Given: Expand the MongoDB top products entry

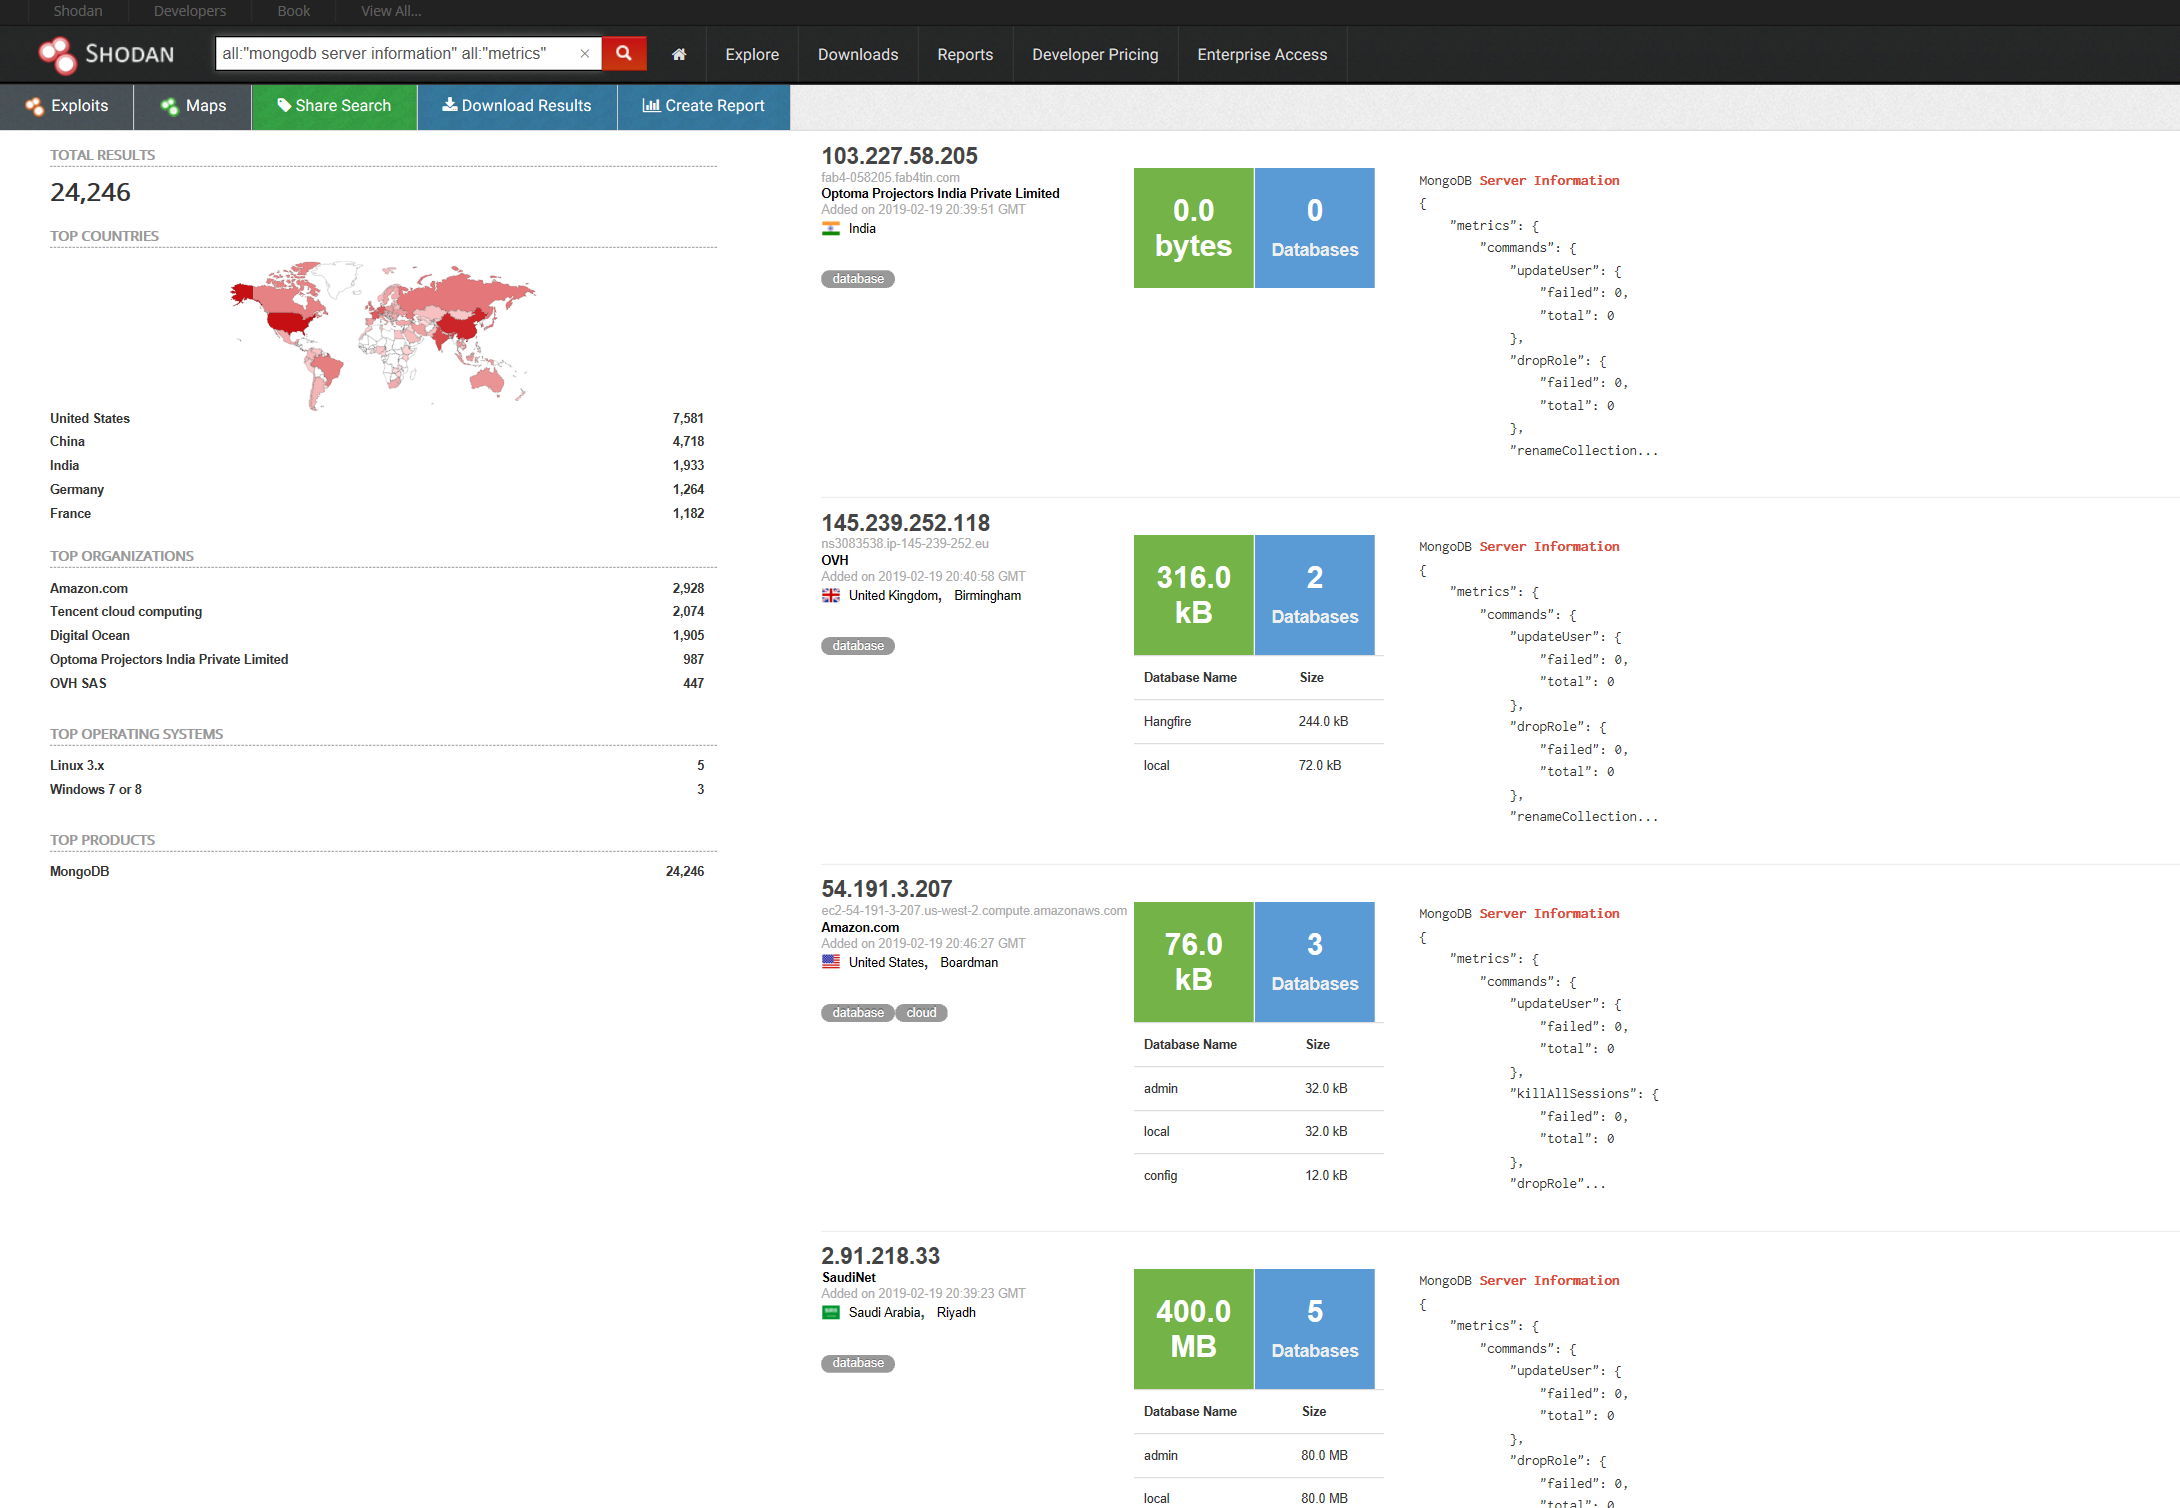Looking at the screenshot, I should click(78, 870).
